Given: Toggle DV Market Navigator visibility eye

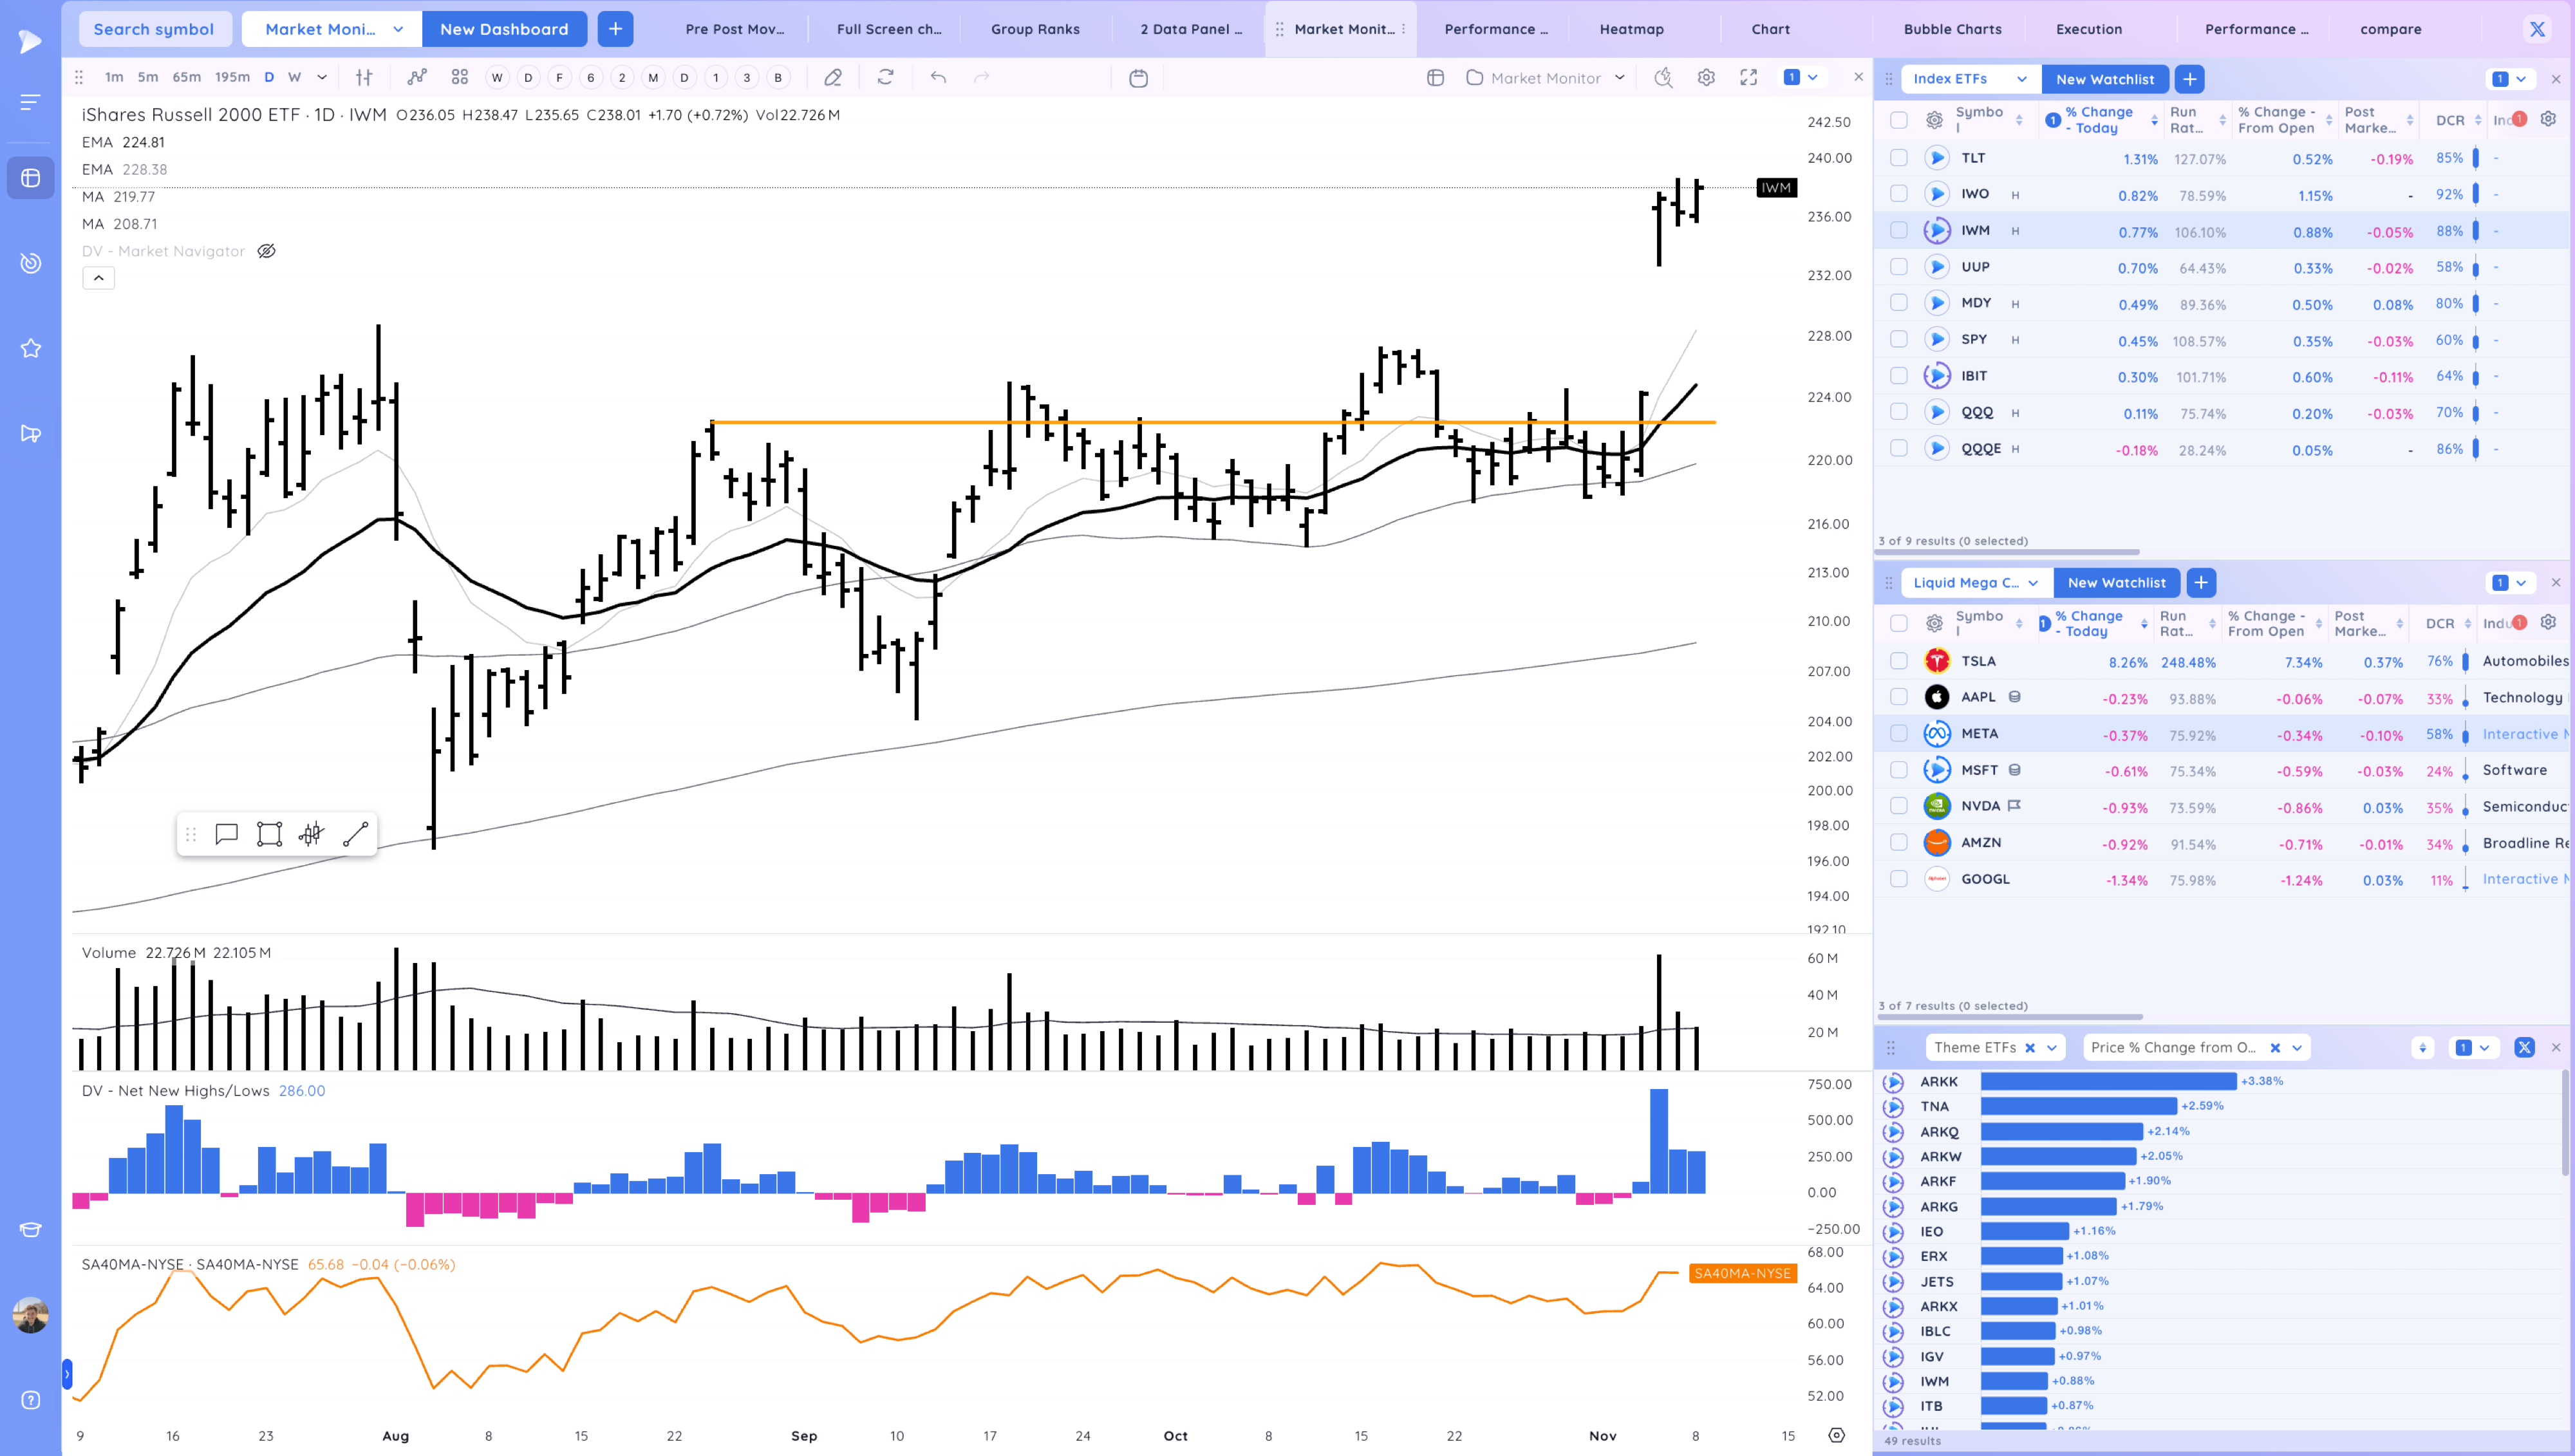Looking at the screenshot, I should 266,251.
